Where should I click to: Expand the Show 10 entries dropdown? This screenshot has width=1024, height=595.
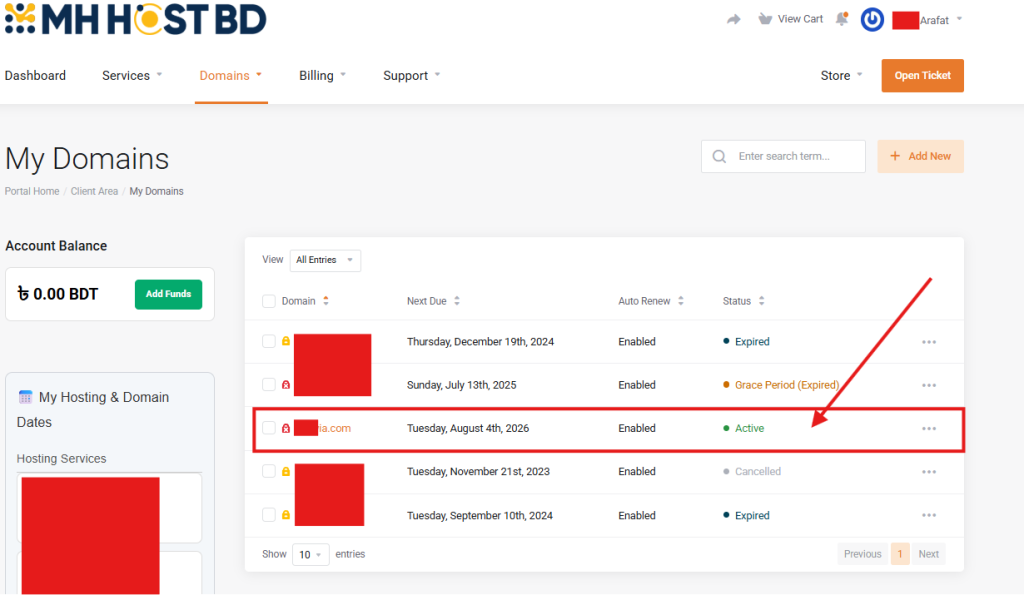(310, 554)
